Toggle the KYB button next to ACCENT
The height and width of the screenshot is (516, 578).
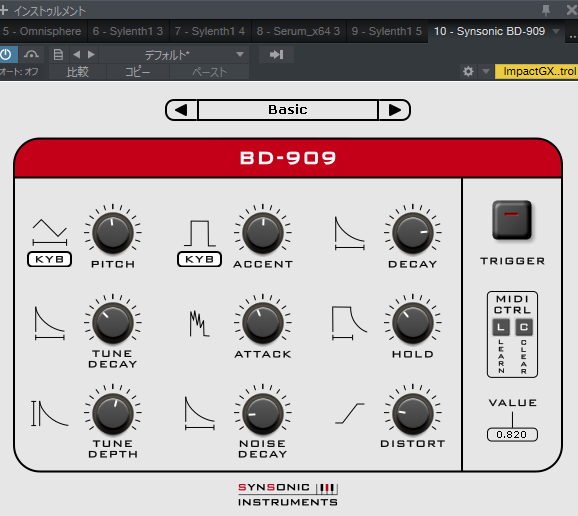[x=199, y=259]
